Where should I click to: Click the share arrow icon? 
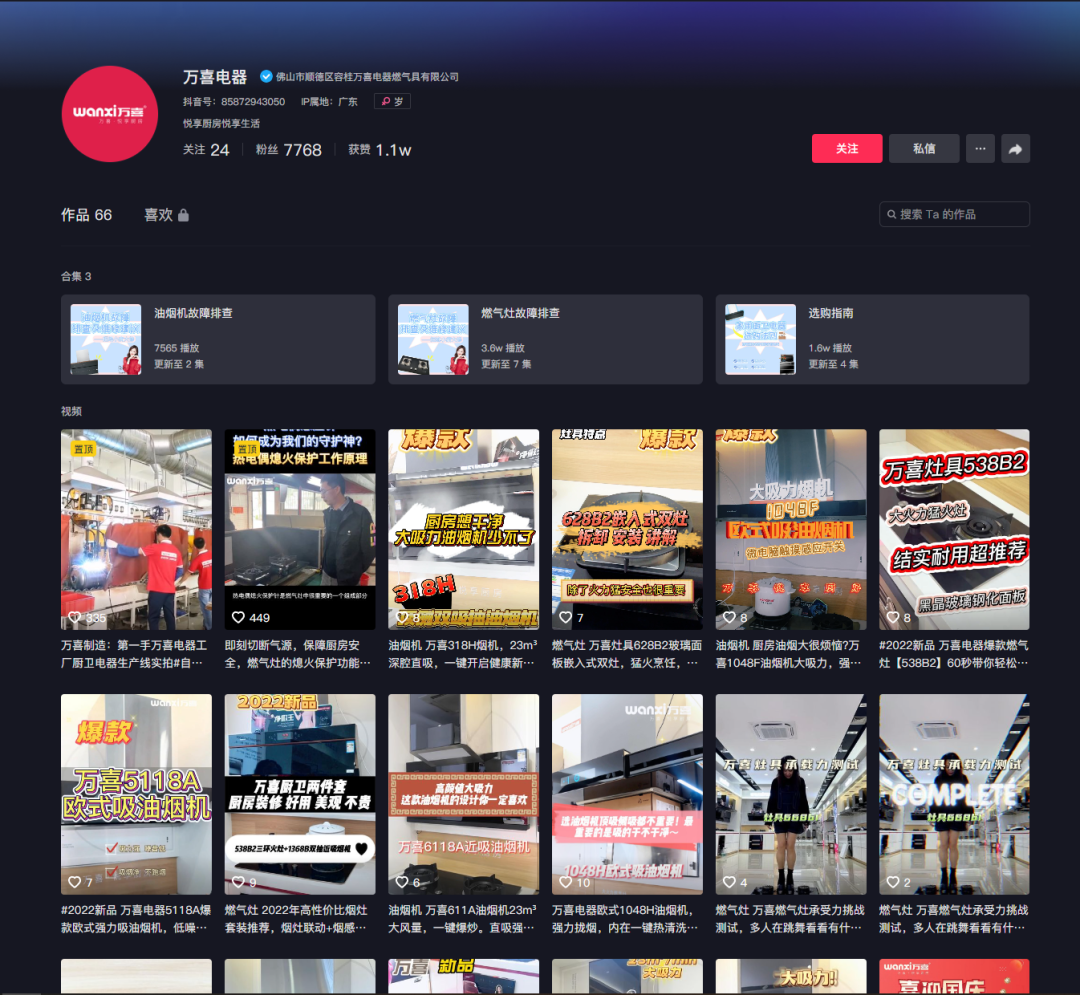point(1015,149)
